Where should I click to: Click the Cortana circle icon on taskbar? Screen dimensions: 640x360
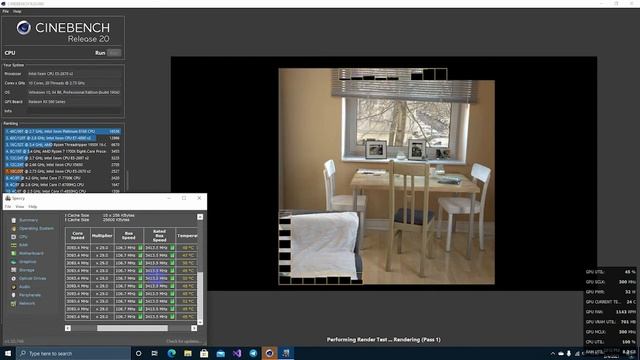pyautogui.click(x=138, y=353)
